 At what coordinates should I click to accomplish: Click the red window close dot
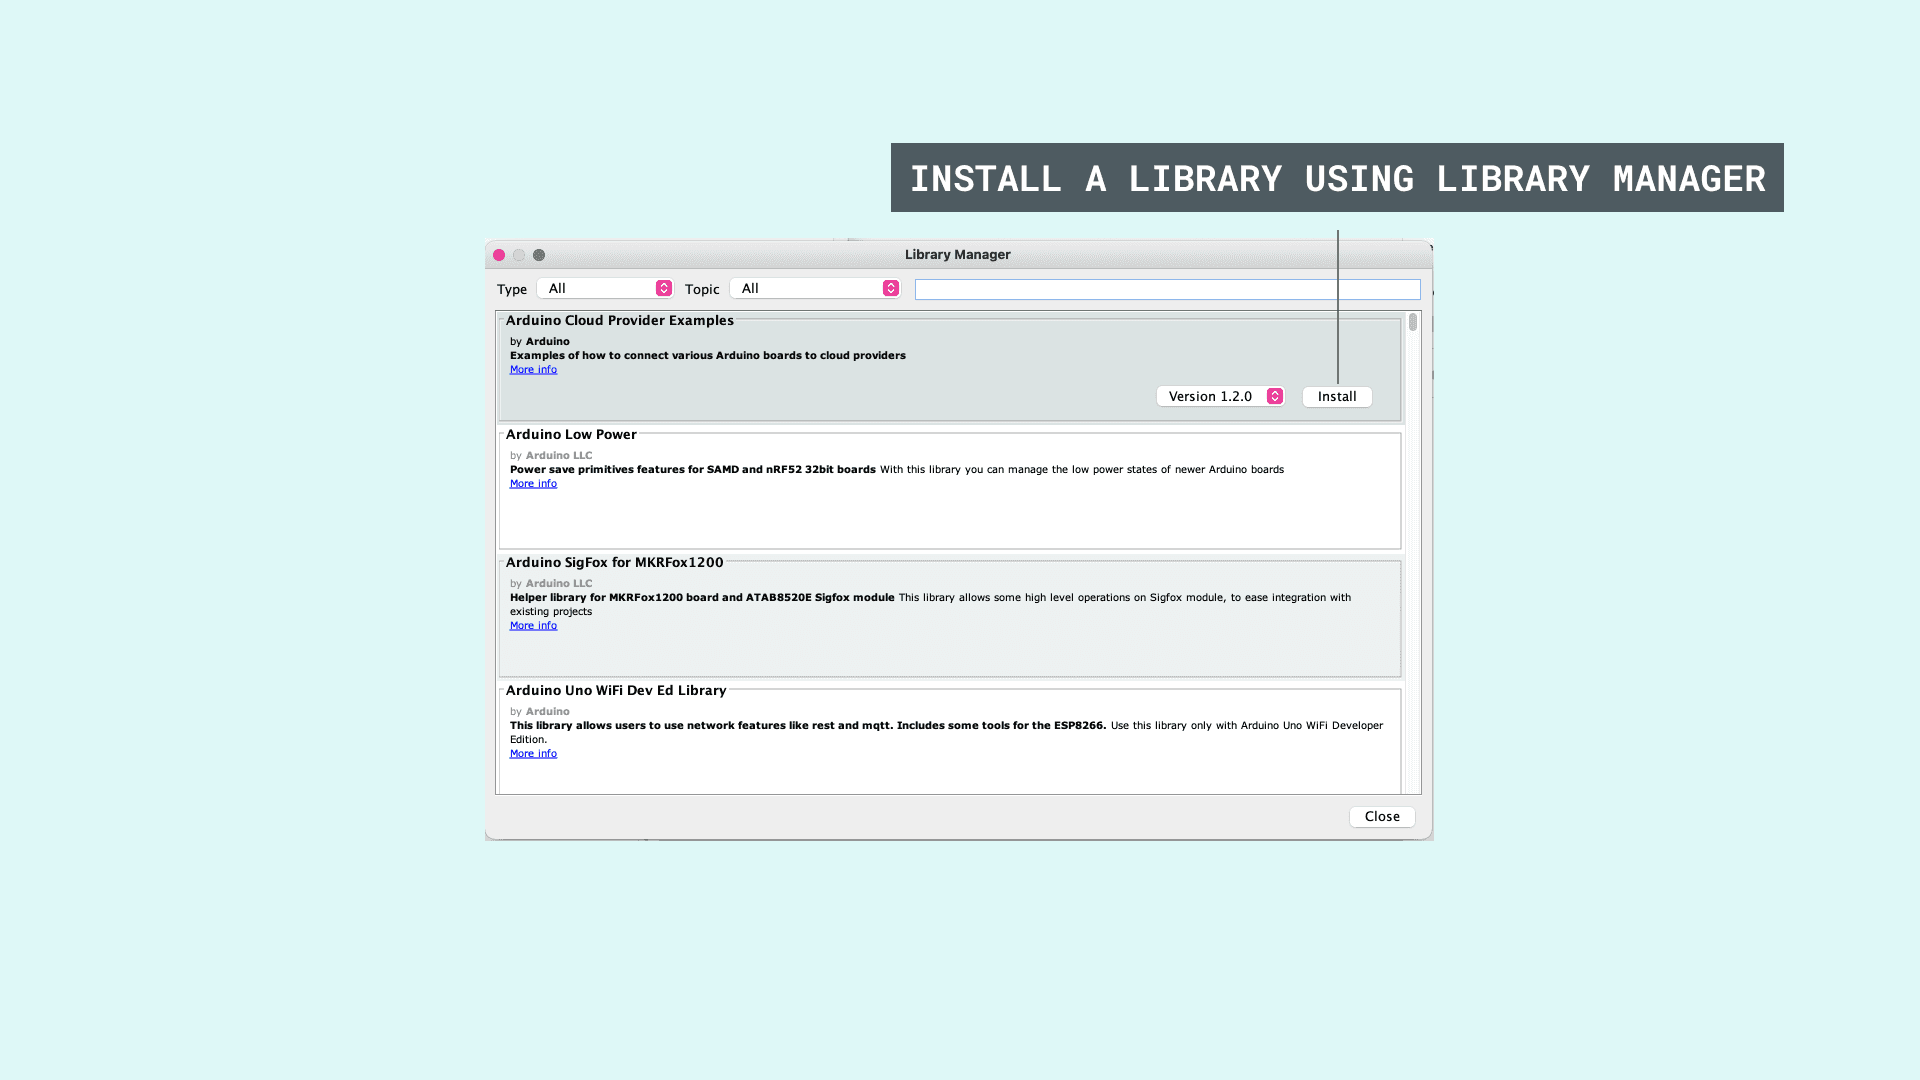point(499,255)
